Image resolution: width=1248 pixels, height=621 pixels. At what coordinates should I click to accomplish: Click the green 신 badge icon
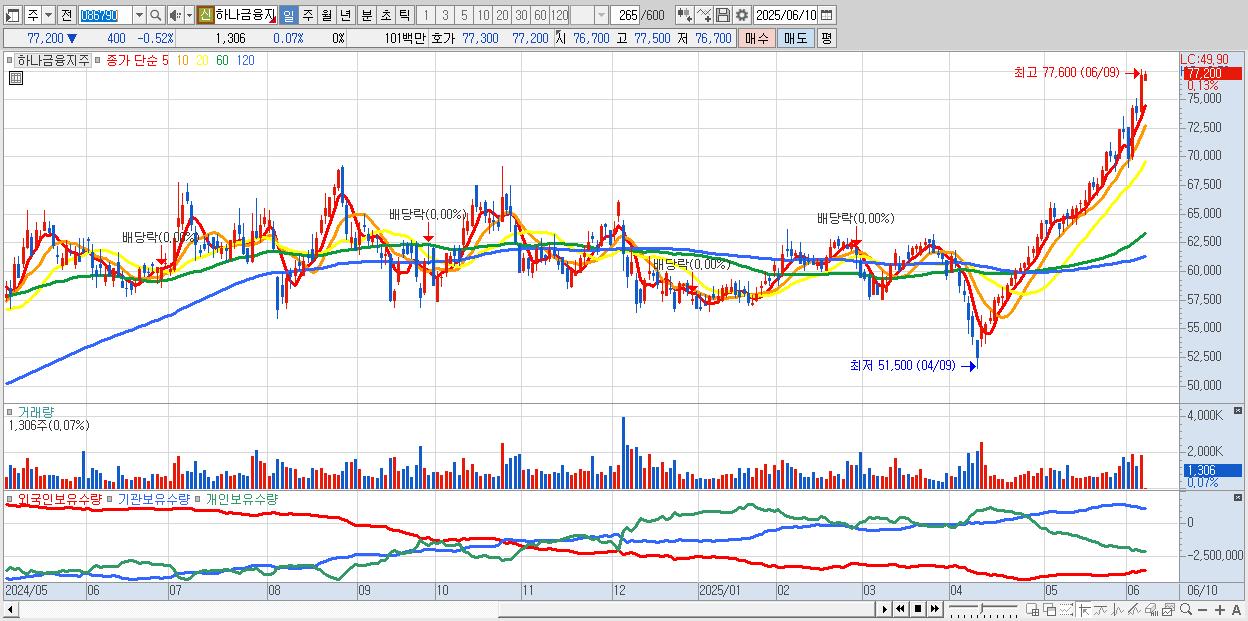204,15
